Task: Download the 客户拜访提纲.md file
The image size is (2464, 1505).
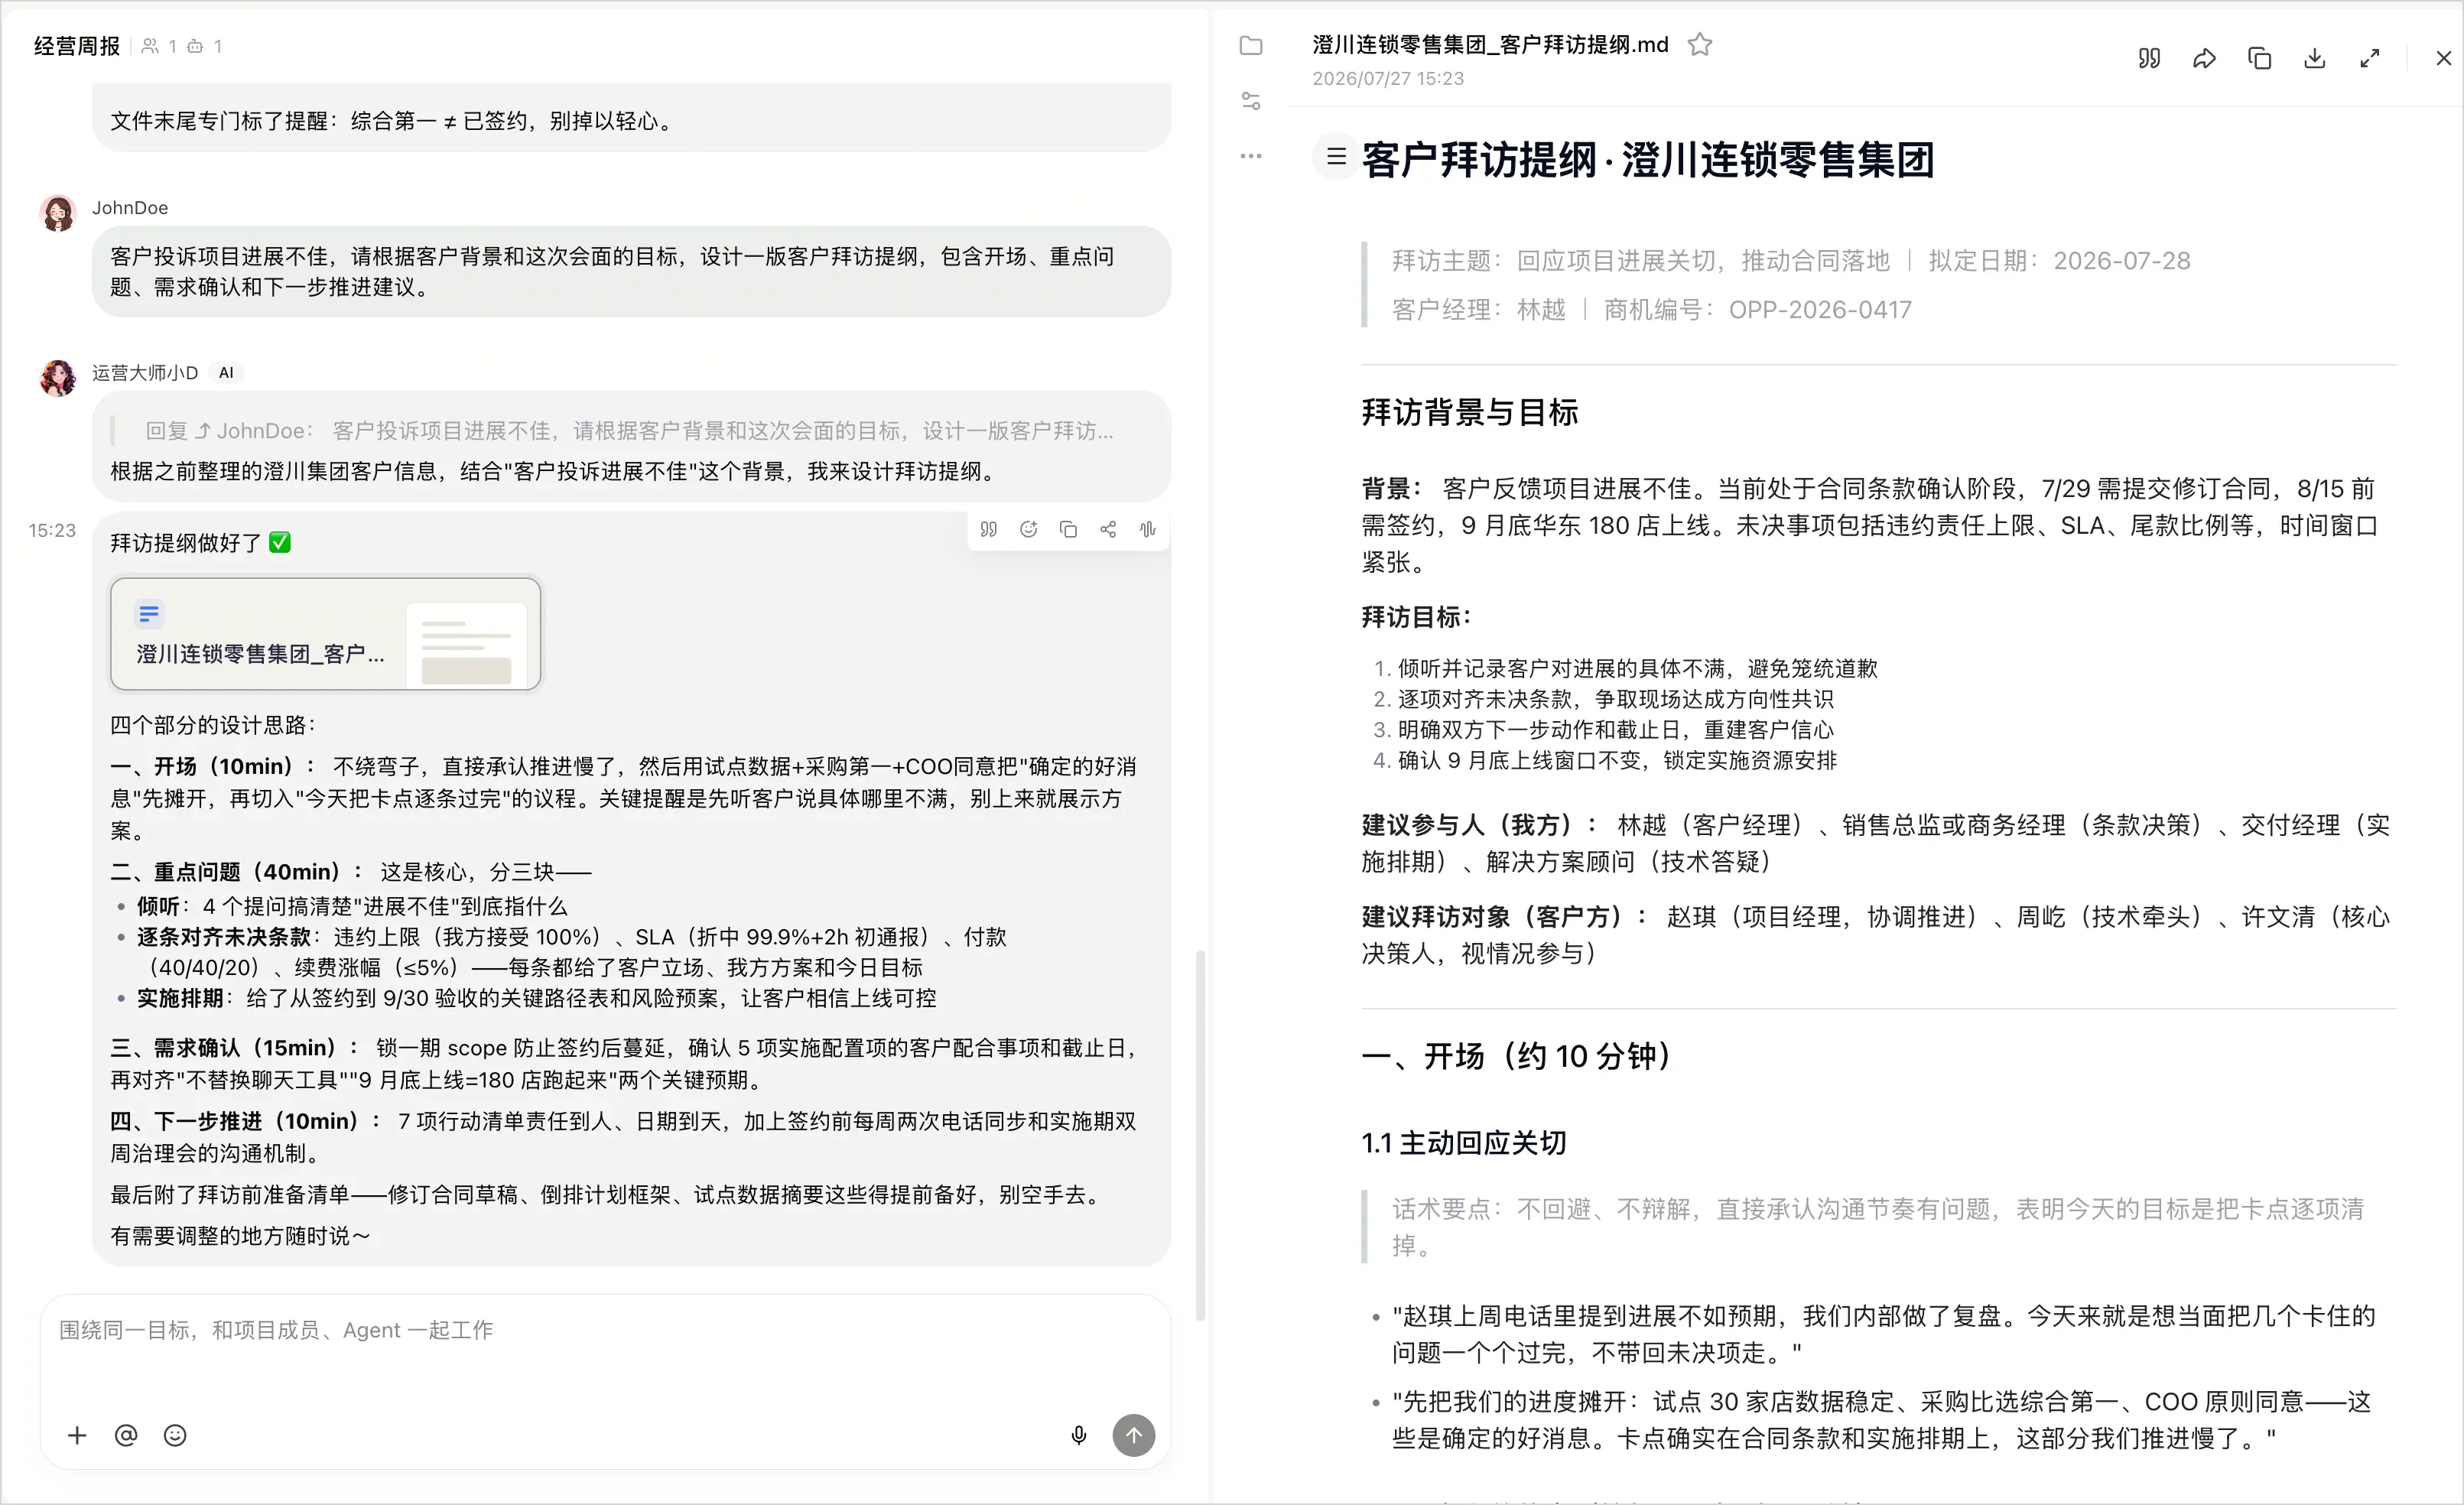Action: tap(2314, 58)
